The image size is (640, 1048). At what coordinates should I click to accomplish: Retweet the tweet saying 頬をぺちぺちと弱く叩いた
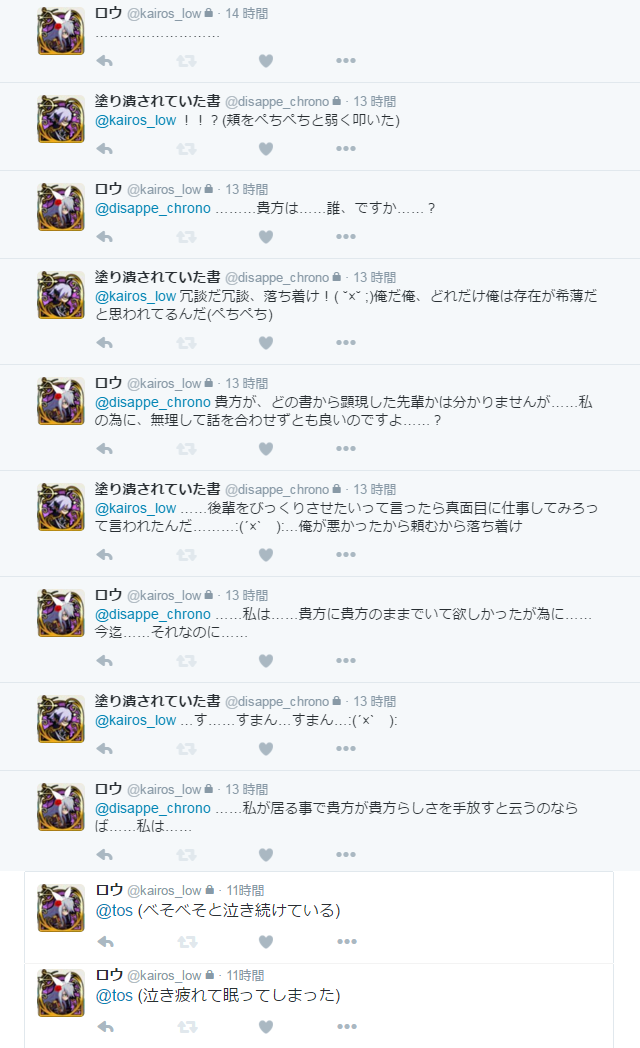point(186,149)
